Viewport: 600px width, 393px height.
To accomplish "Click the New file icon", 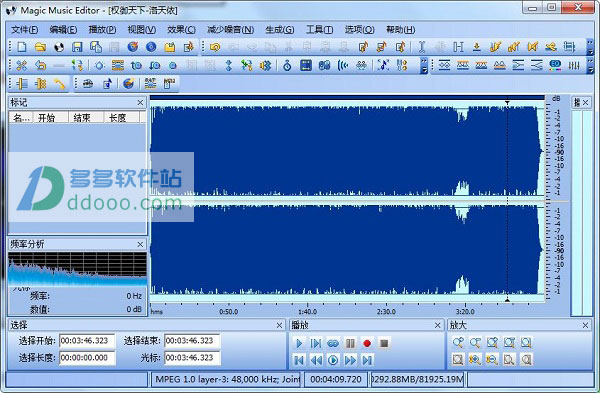I will point(22,47).
